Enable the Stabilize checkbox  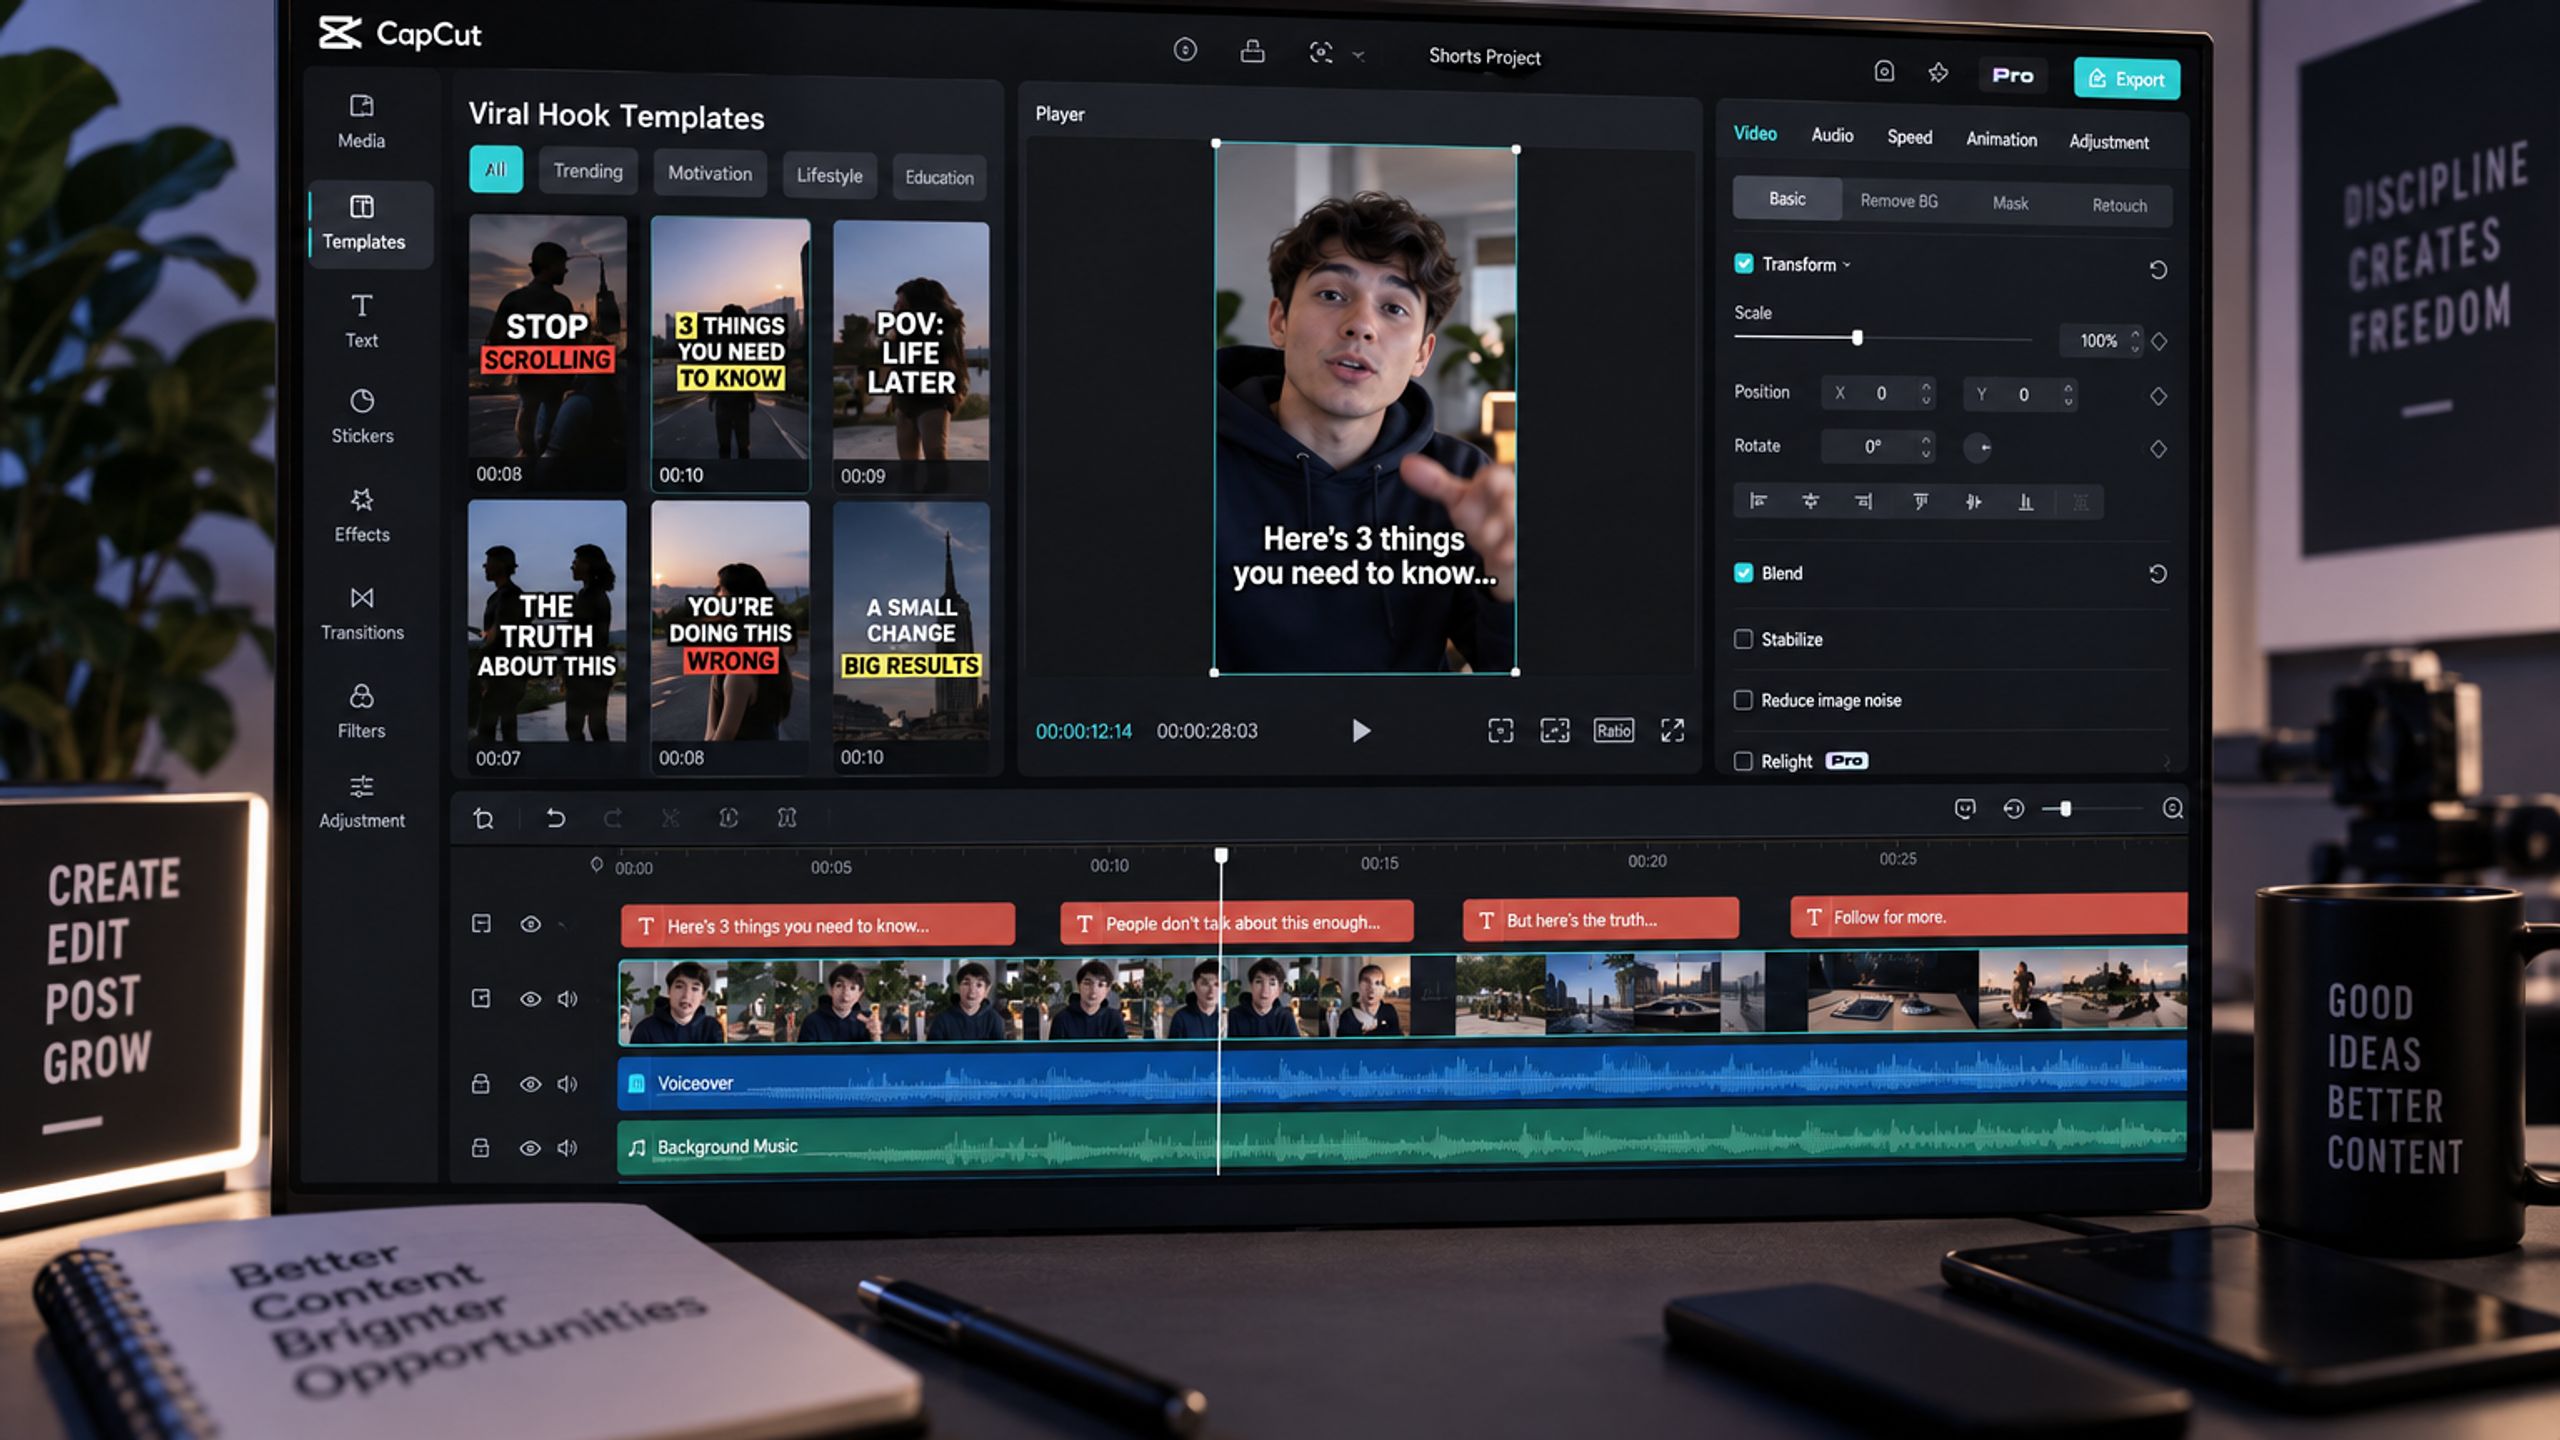(x=1743, y=638)
